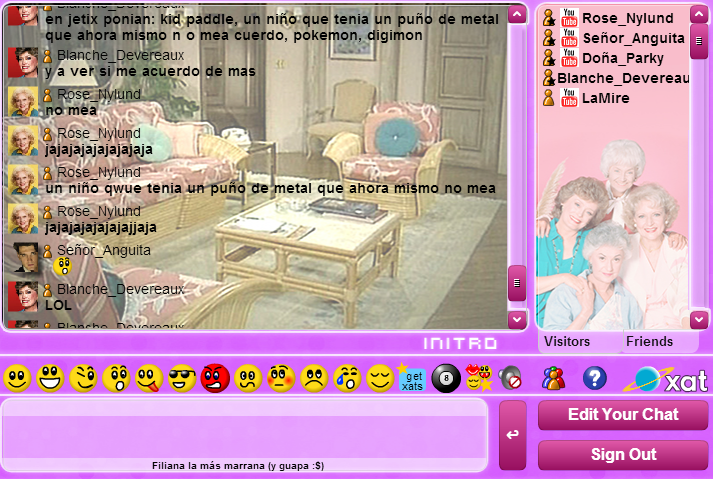Click the 8-ball icon
The height and width of the screenshot is (479, 713).
click(445, 378)
